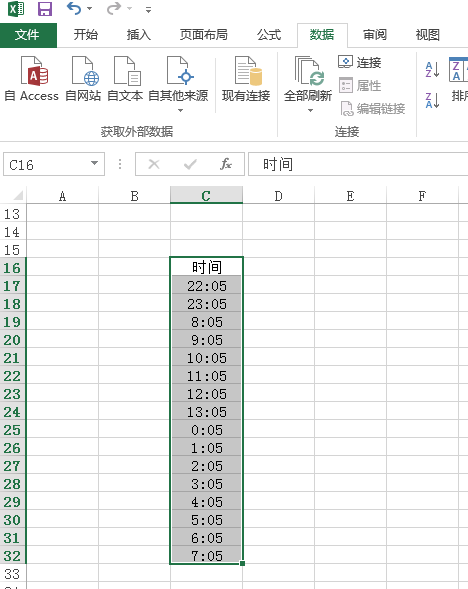Select the 数据 ribbon tab
This screenshot has width=468, height=589.
322,35
